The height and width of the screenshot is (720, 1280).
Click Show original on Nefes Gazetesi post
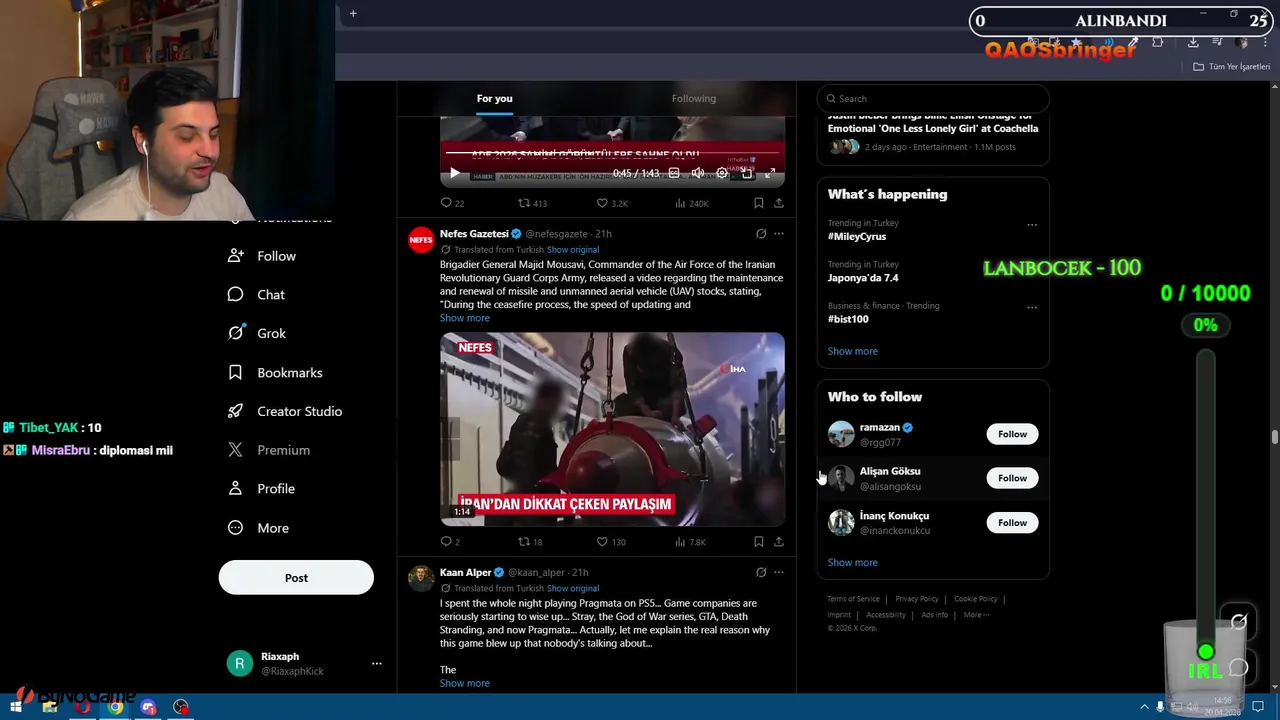tap(573, 250)
